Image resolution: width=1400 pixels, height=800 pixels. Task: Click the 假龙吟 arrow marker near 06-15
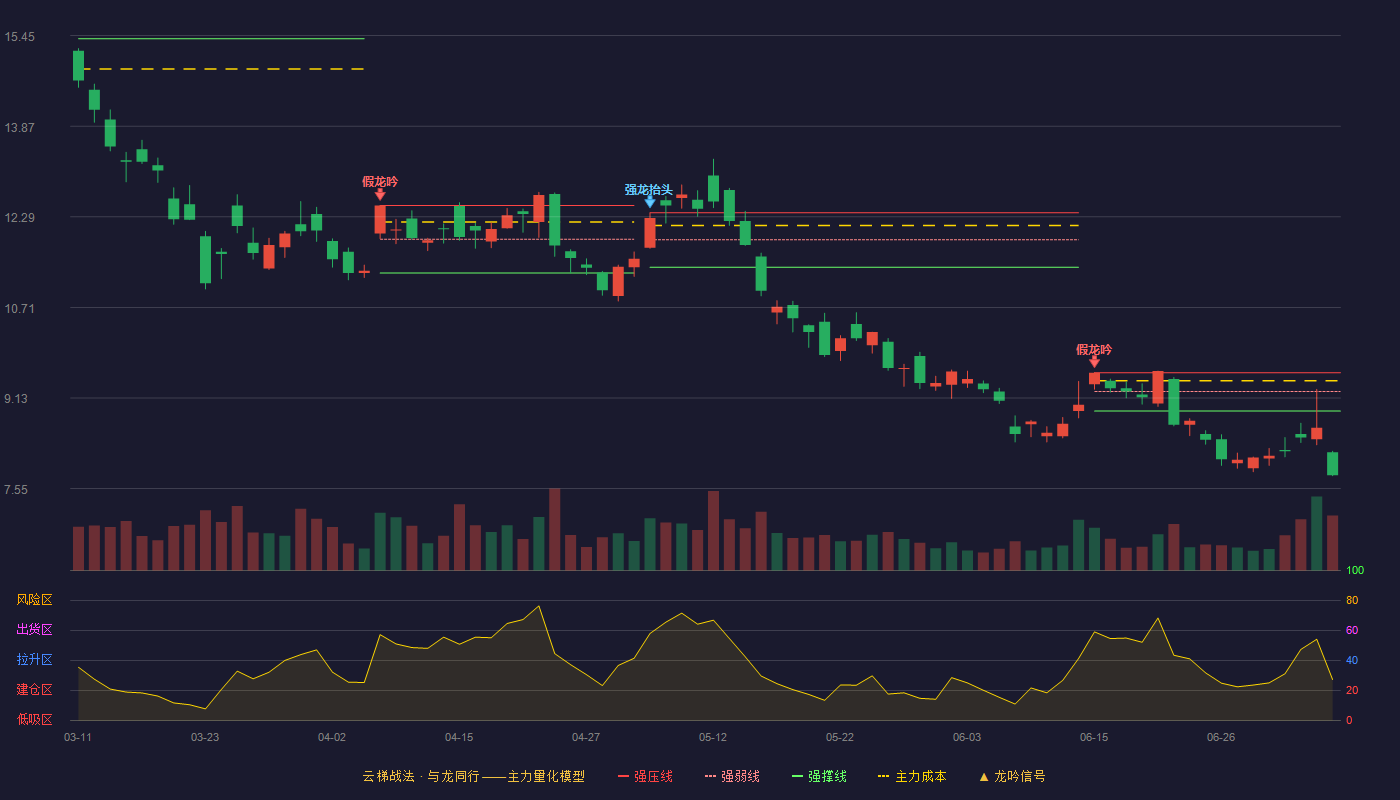click(1094, 361)
